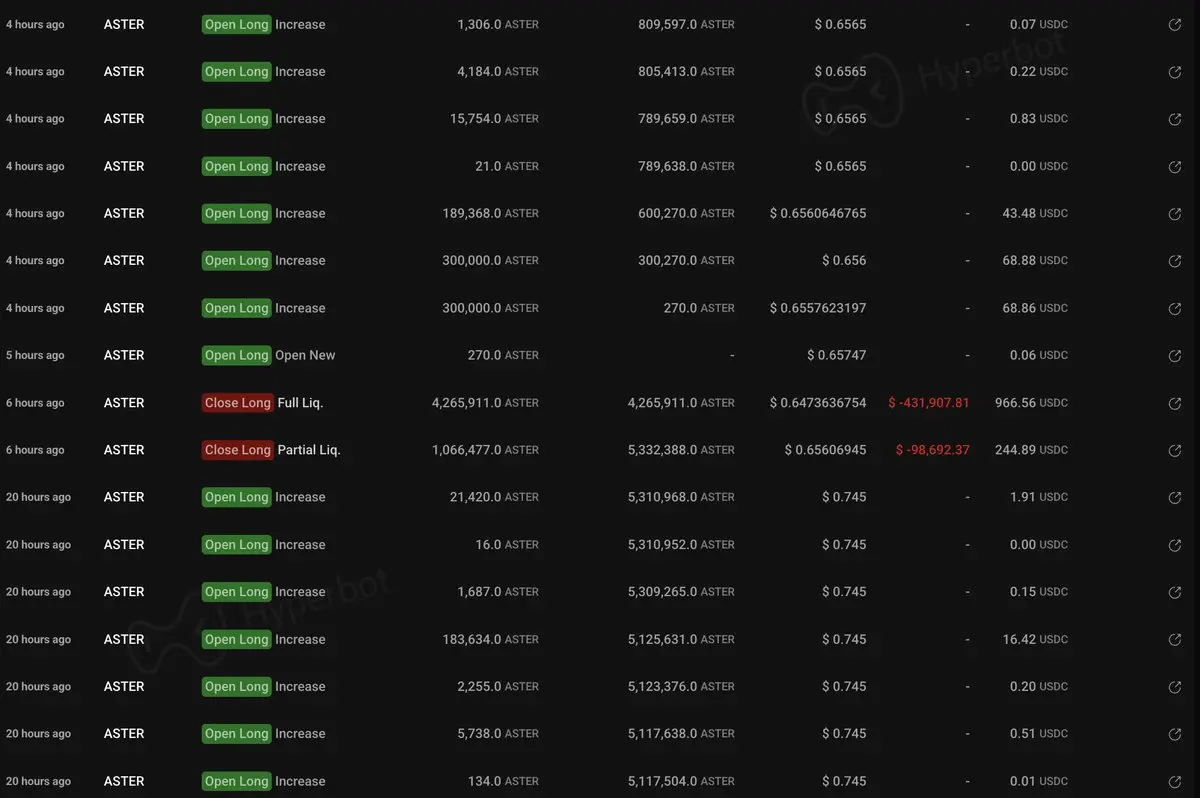This screenshot has width=1200, height=798.
Task: Click ASTER symbol in Partial Liq. row
Action: click(124, 450)
